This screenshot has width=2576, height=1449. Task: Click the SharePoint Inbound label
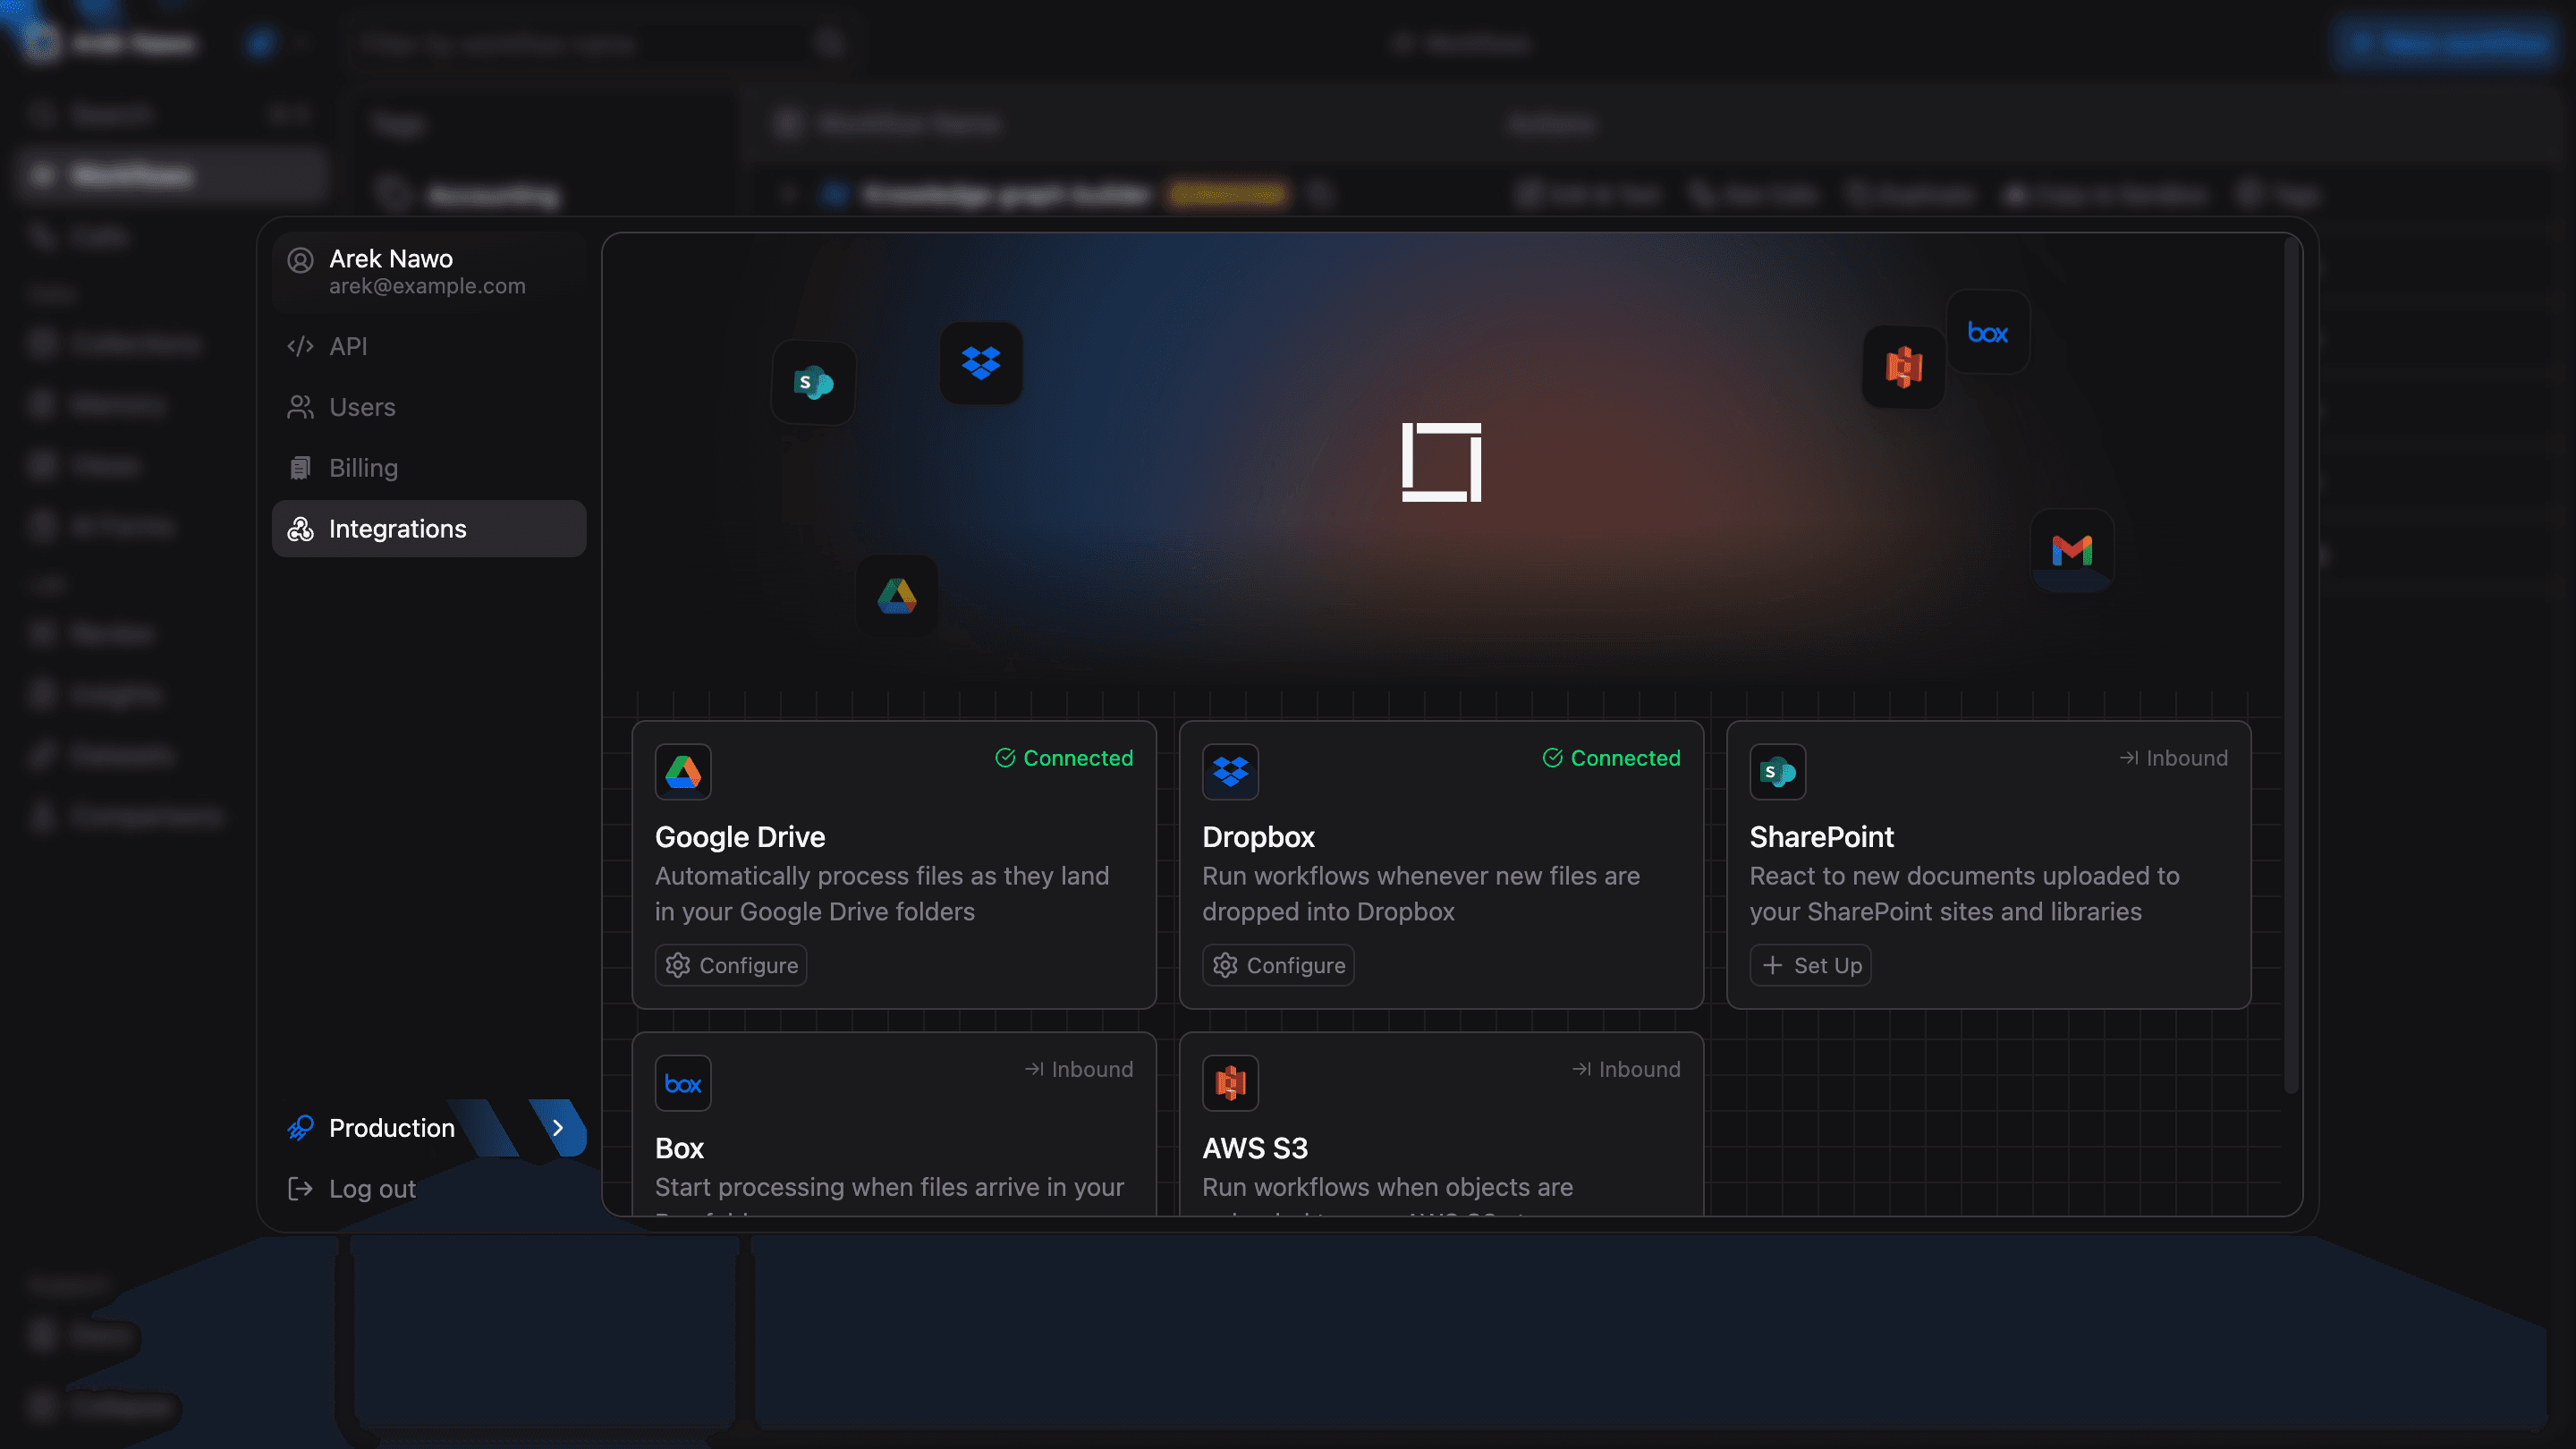[x=2173, y=758]
